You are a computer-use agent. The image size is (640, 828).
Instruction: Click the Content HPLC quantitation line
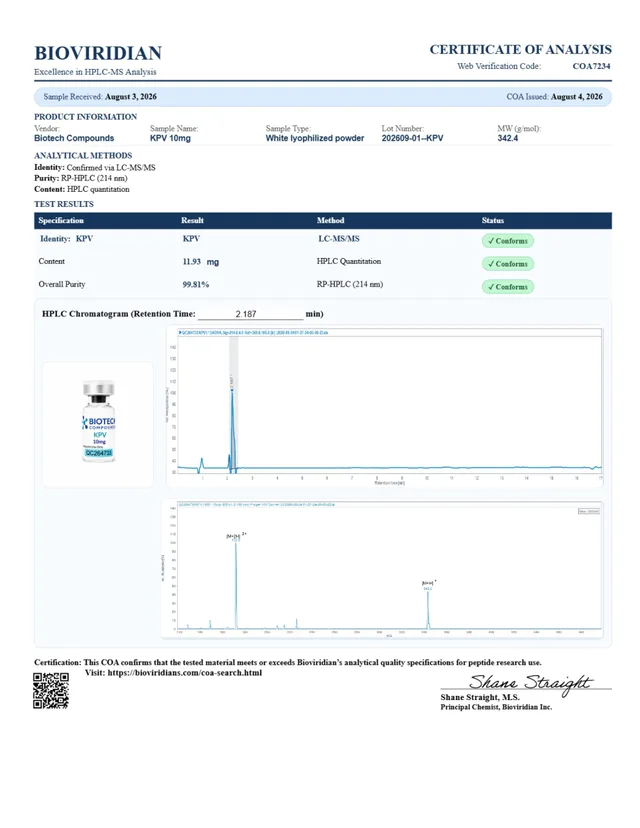pos(82,189)
